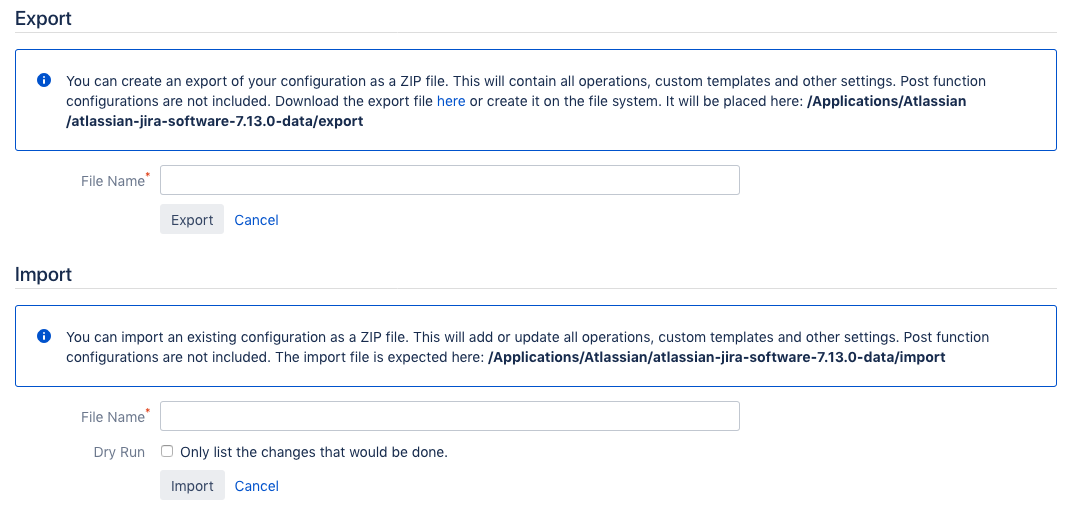Click the 'Only list the changes' checkbox label
The height and width of the screenshot is (511, 1068).
coord(314,452)
